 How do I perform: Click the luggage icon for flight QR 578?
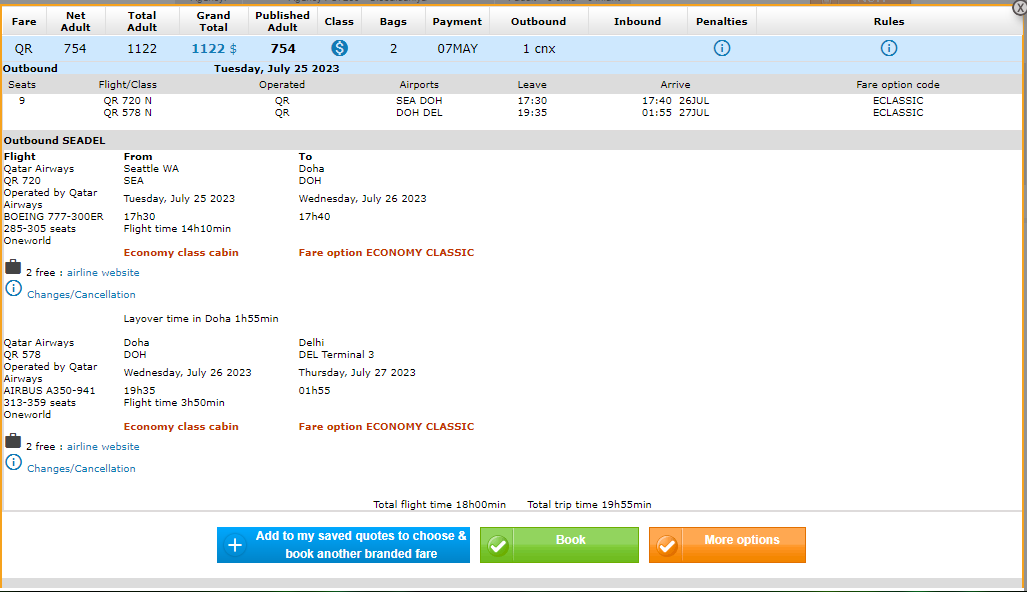(x=13, y=441)
